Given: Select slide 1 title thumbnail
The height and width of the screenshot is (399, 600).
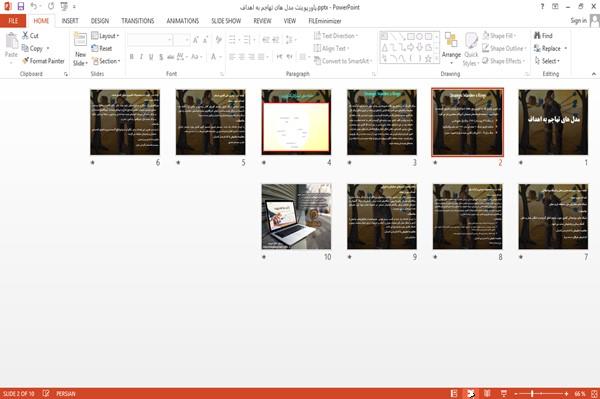Looking at the screenshot, I should [553, 122].
